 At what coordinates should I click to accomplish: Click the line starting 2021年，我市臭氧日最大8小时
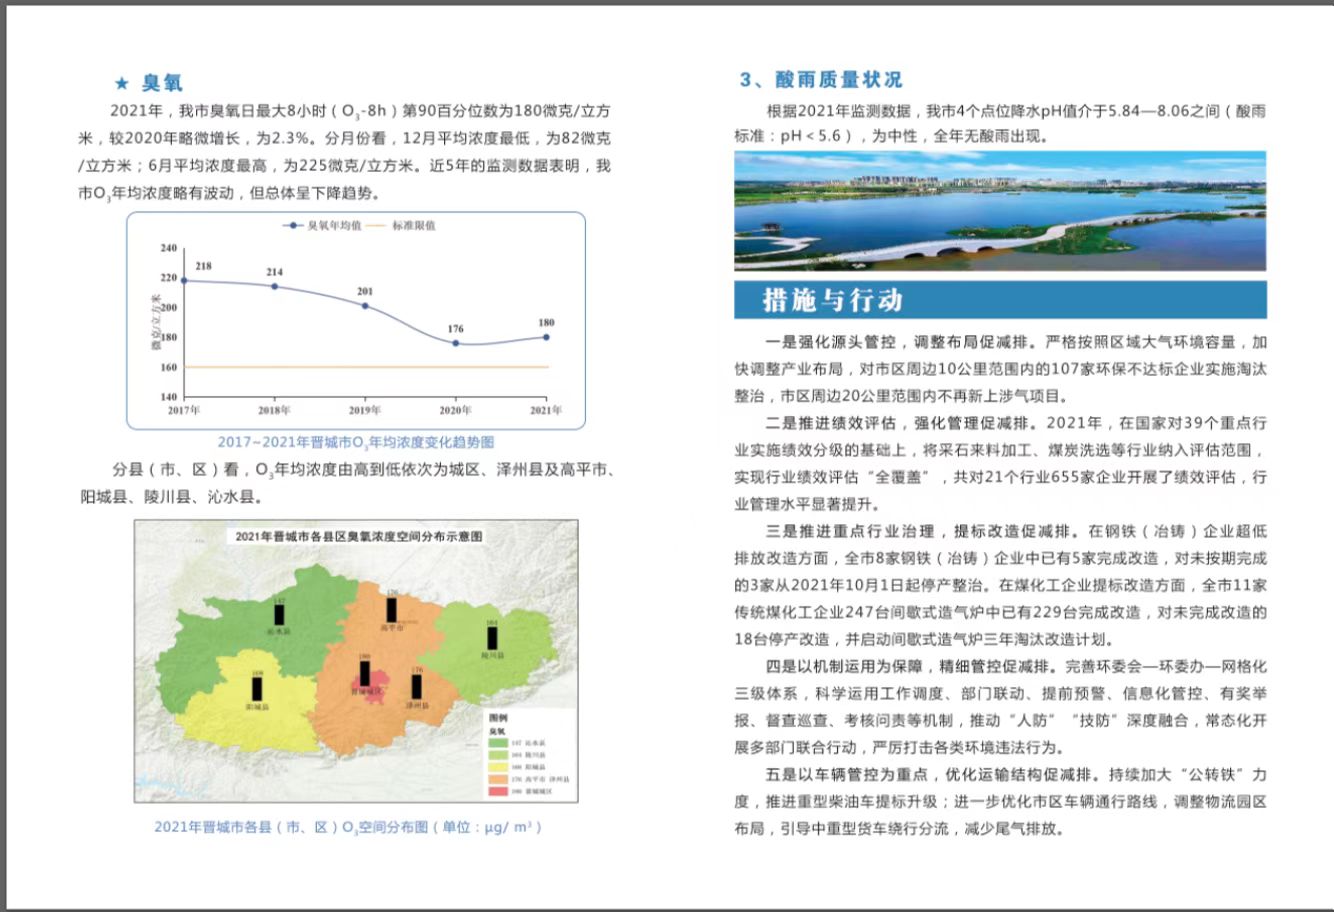pyautogui.click(x=361, y=110)
